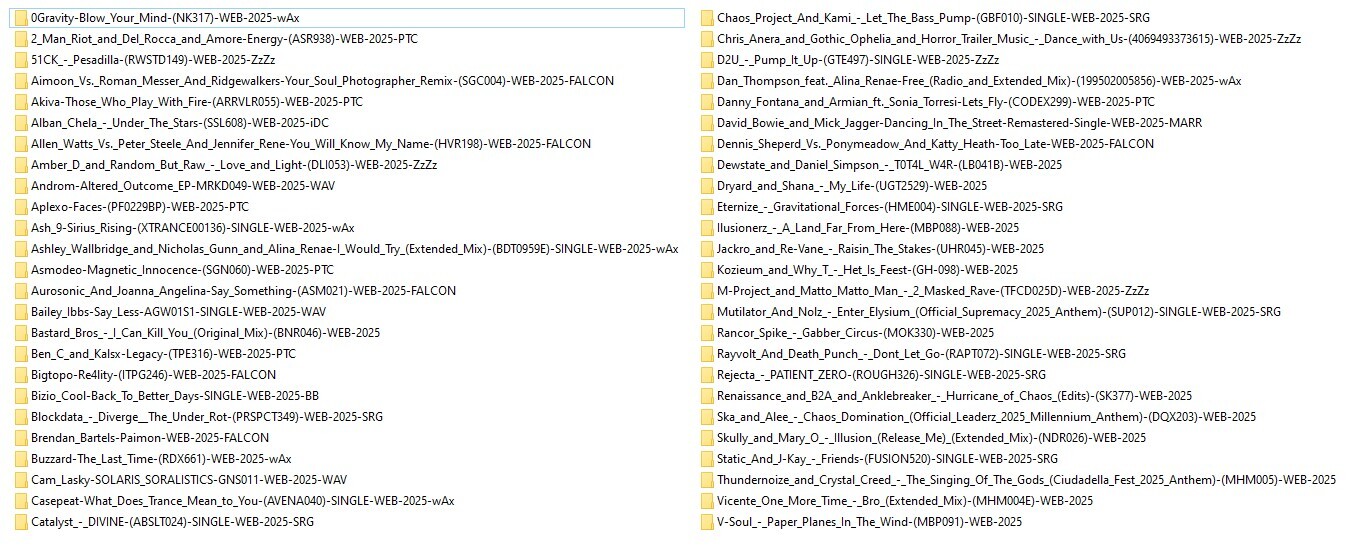Click folder icon beside Alban_Chela_-_Under_The_Stars
The height and width of the screenshot is (548, 1353).
[x=21, y=123]
